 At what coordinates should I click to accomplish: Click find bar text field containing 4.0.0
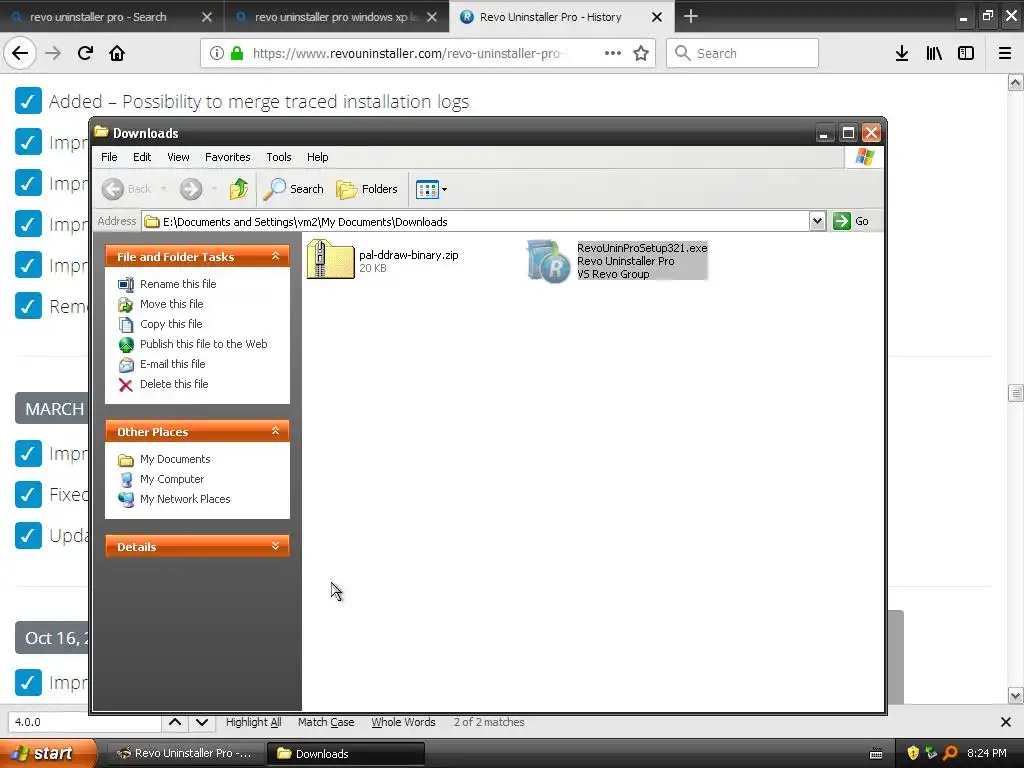click(x=84, y=722)
